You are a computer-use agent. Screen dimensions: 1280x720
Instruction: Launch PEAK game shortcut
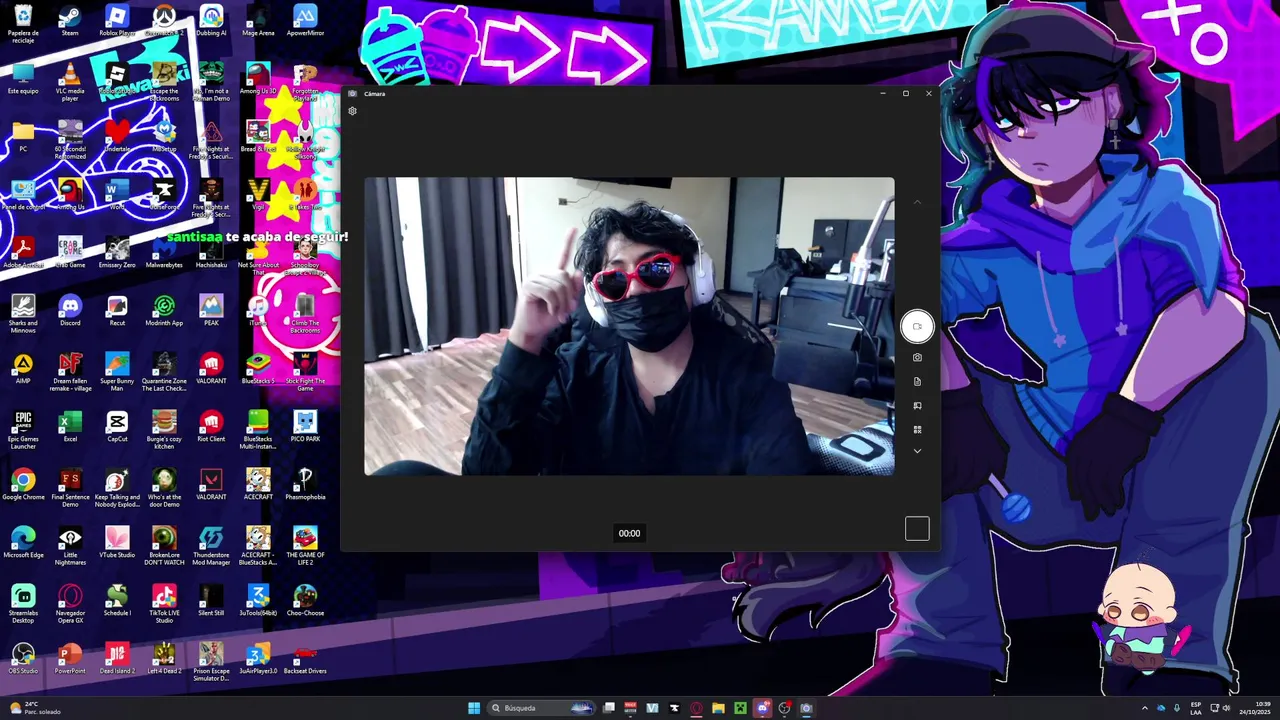pos(211,310)
